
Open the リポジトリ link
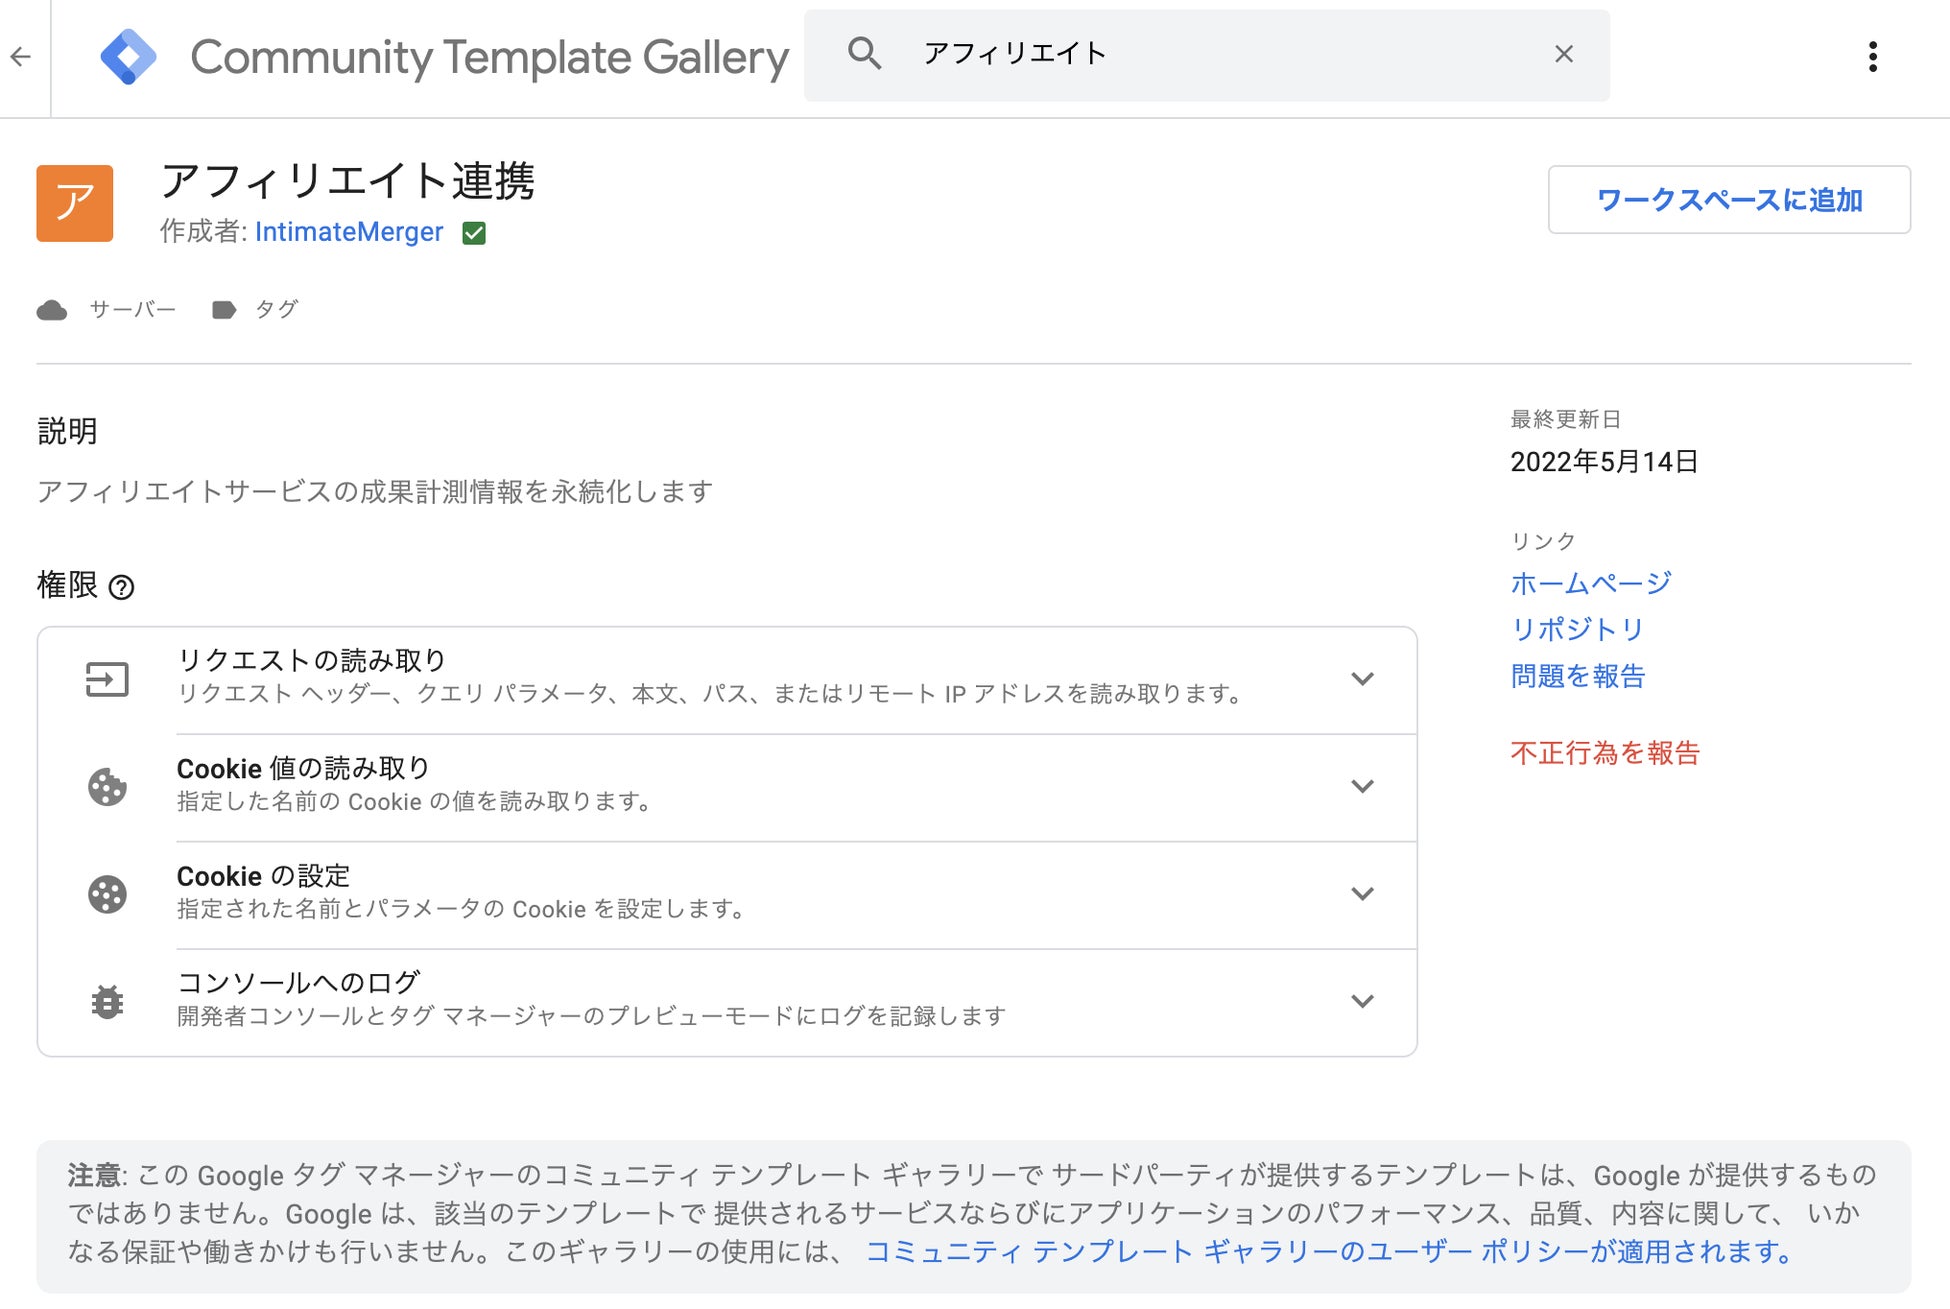point(1577,629)
